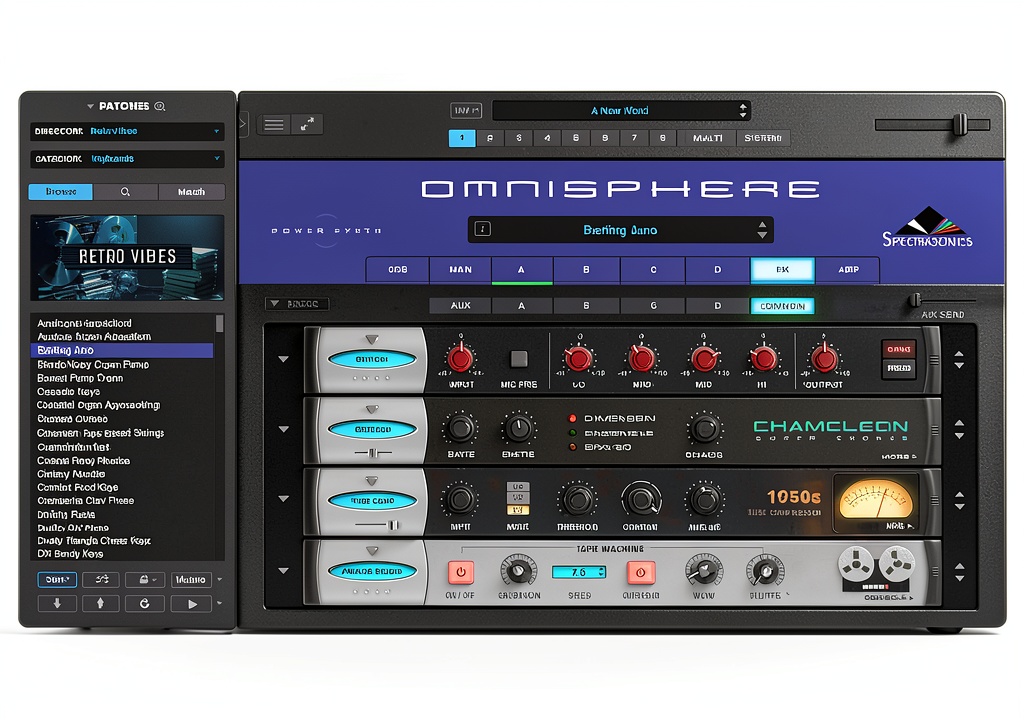Viewport: 1024px width, 720px height.
Task: Click the small box left of the multi name
Action: click(466, 110)
